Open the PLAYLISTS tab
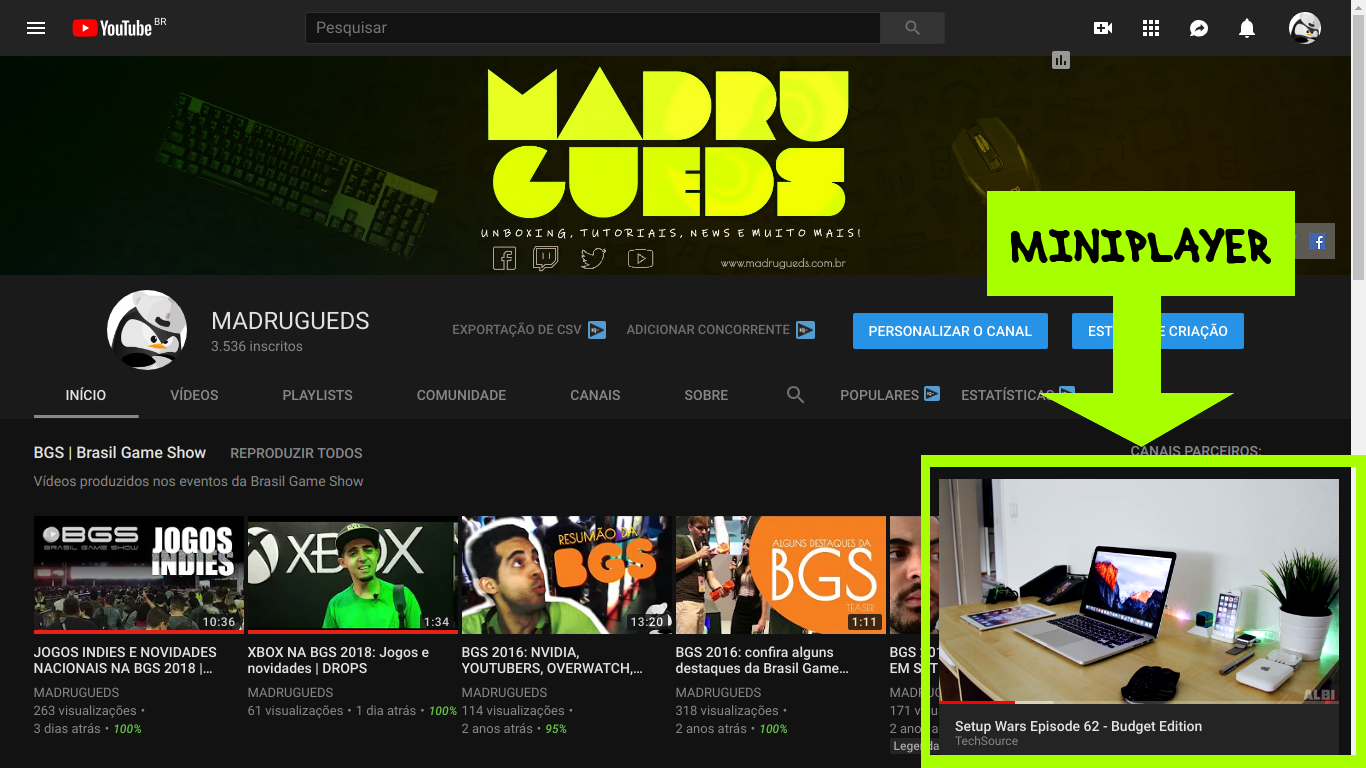The image size is (1366, 768). [317, 395]
